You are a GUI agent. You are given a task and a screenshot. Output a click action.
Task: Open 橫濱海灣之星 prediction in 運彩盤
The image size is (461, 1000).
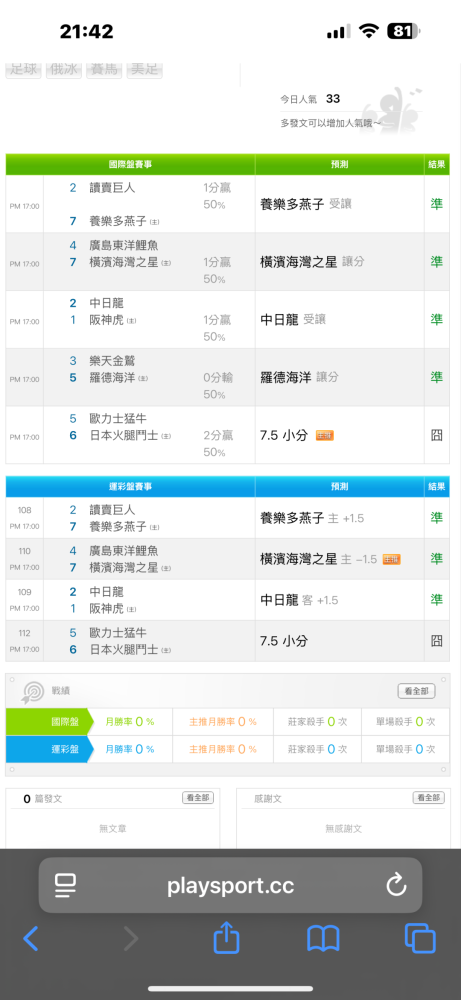tap(298, 559)
